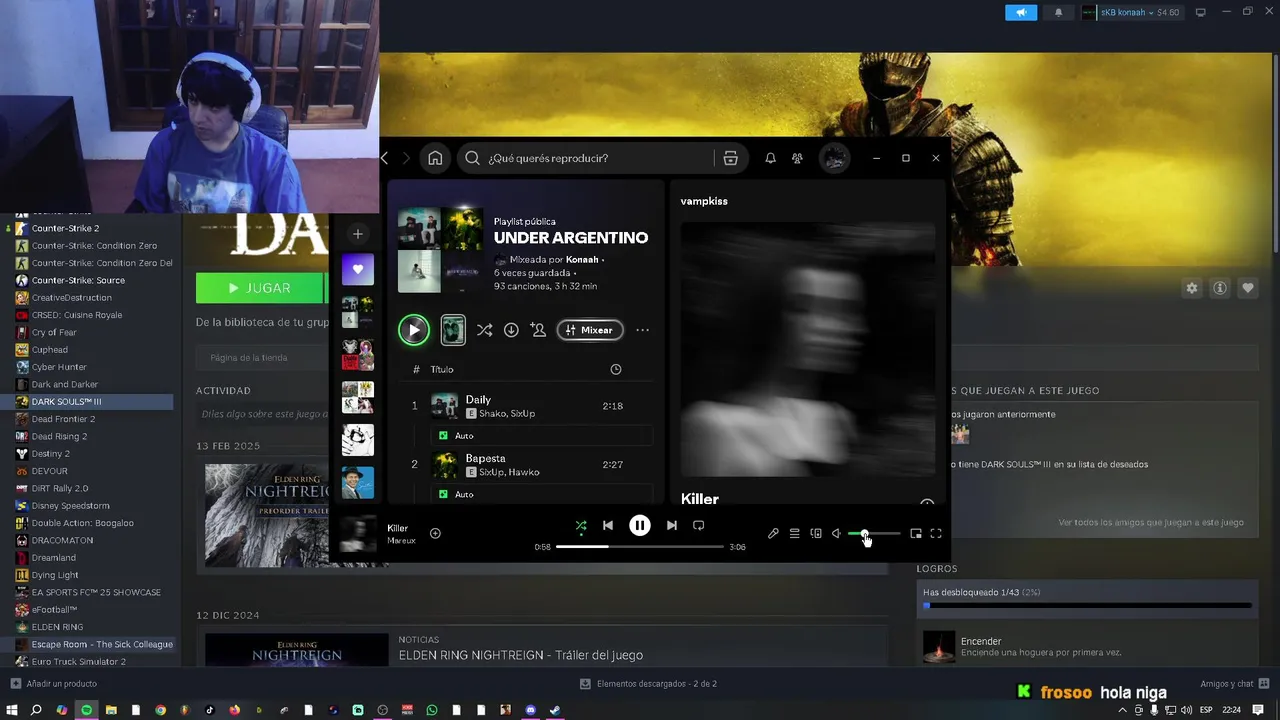Select ELDEN RING in Steam library
Viewport: 1280px width, 720px height.
(x=57, y=627)
